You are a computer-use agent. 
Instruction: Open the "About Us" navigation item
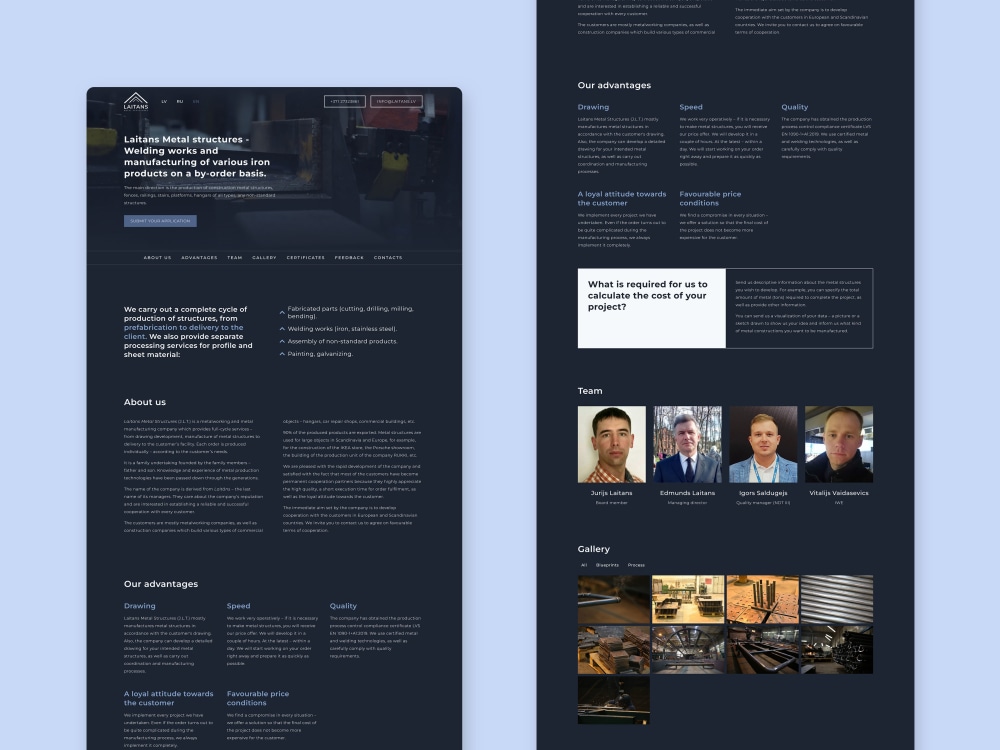coord(158,257)
